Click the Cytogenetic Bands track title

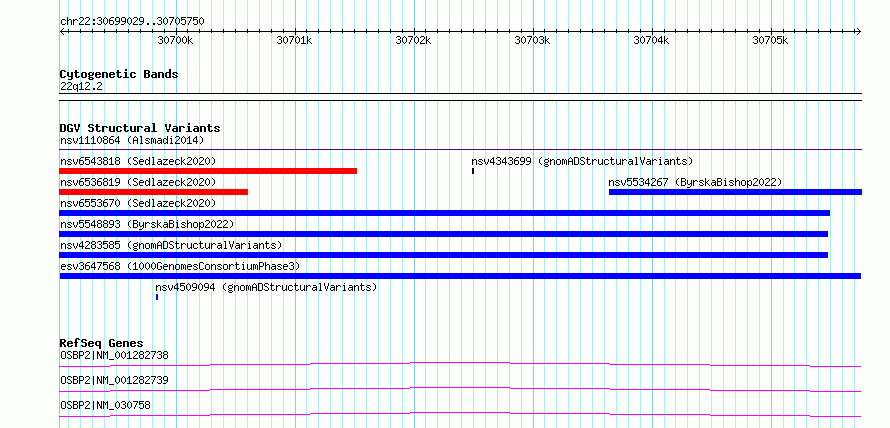pos(119,74)
